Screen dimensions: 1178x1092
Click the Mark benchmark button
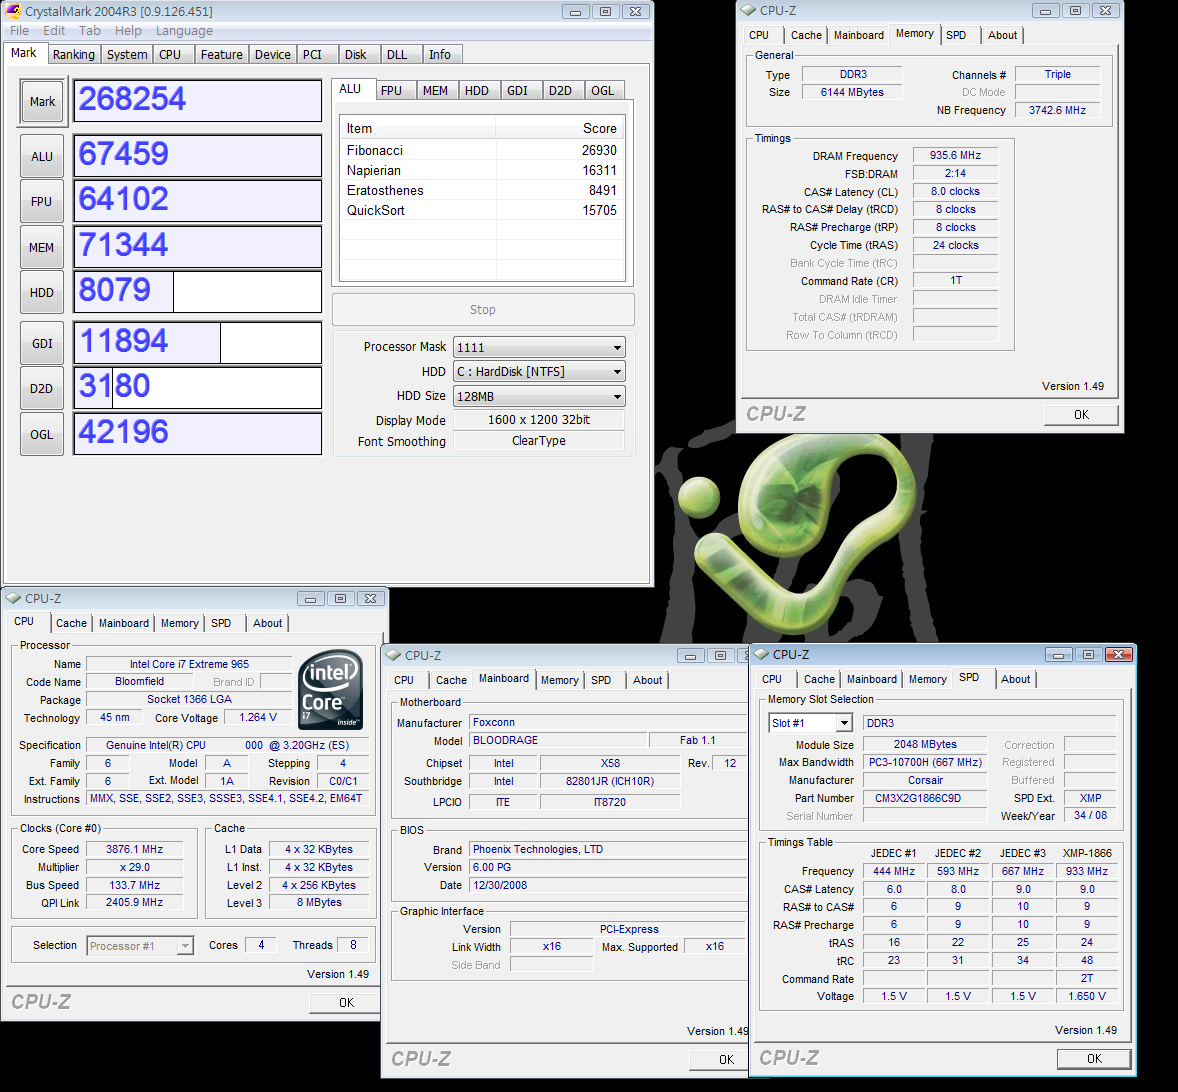coord(42,102)
